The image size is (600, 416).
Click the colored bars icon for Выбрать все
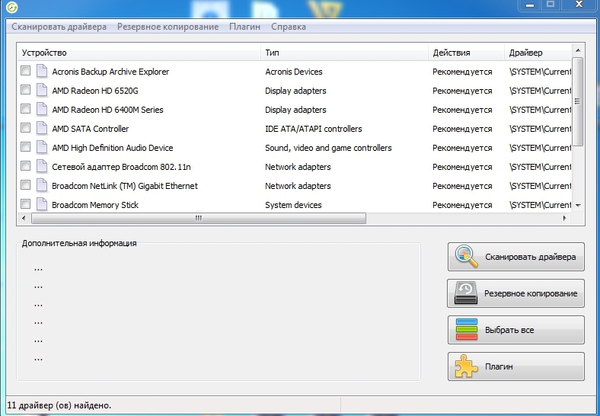coord(466,330)
